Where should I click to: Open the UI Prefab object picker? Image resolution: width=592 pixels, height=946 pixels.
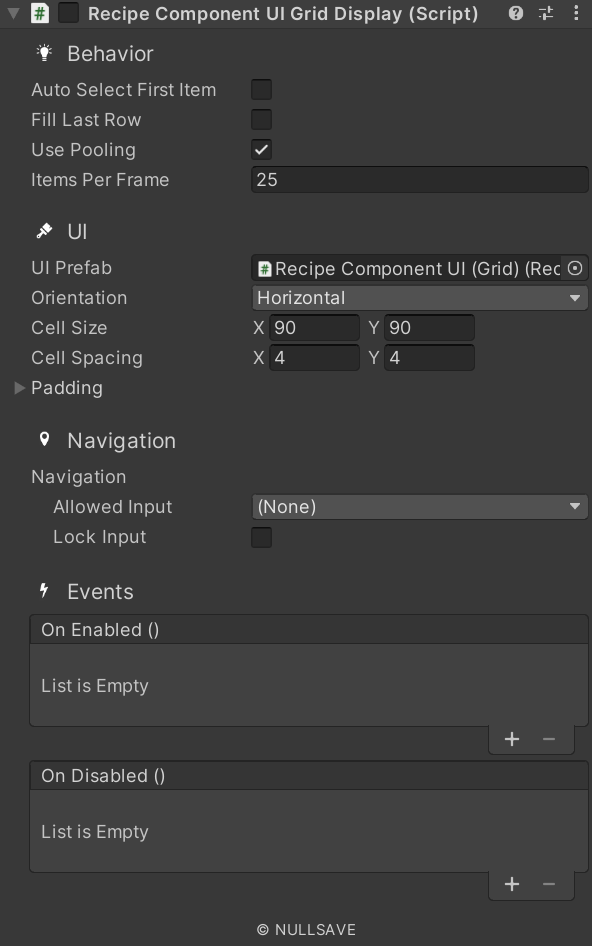click(575, 268)
